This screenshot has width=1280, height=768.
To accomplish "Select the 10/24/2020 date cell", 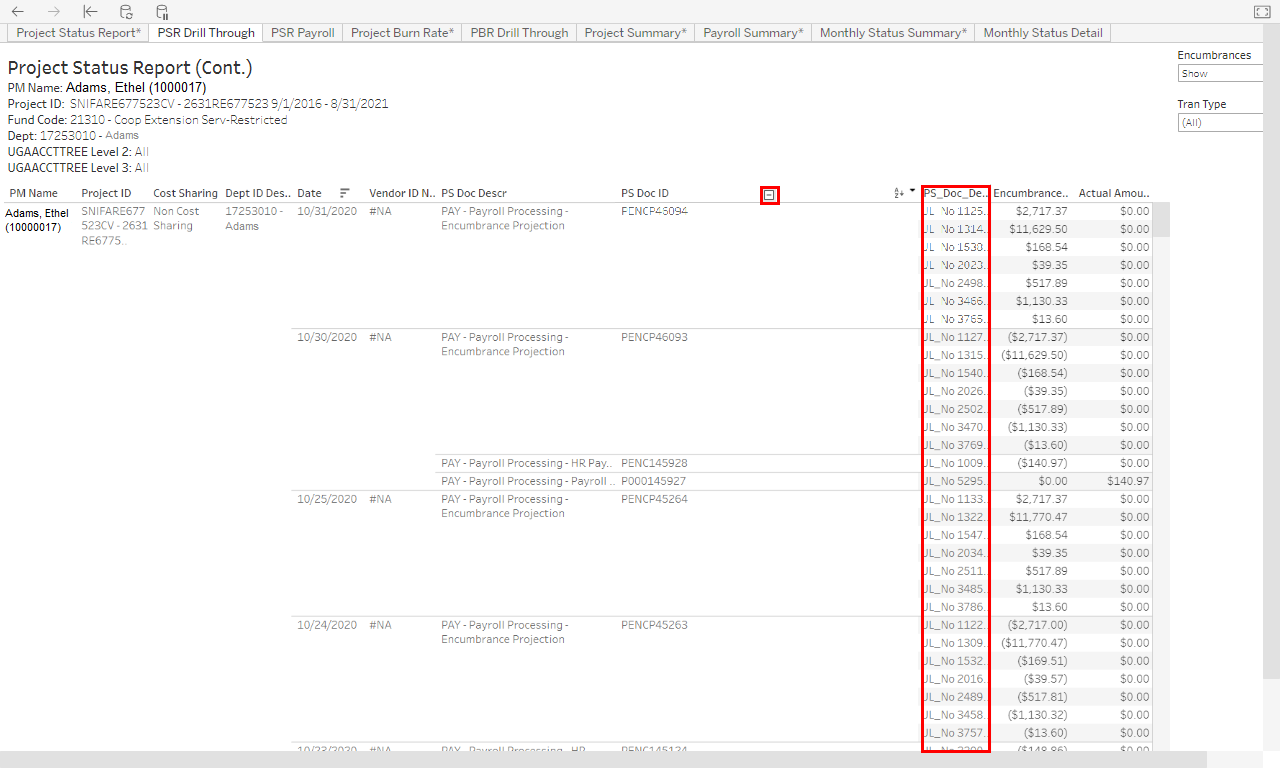I will [x=327, y=625].
